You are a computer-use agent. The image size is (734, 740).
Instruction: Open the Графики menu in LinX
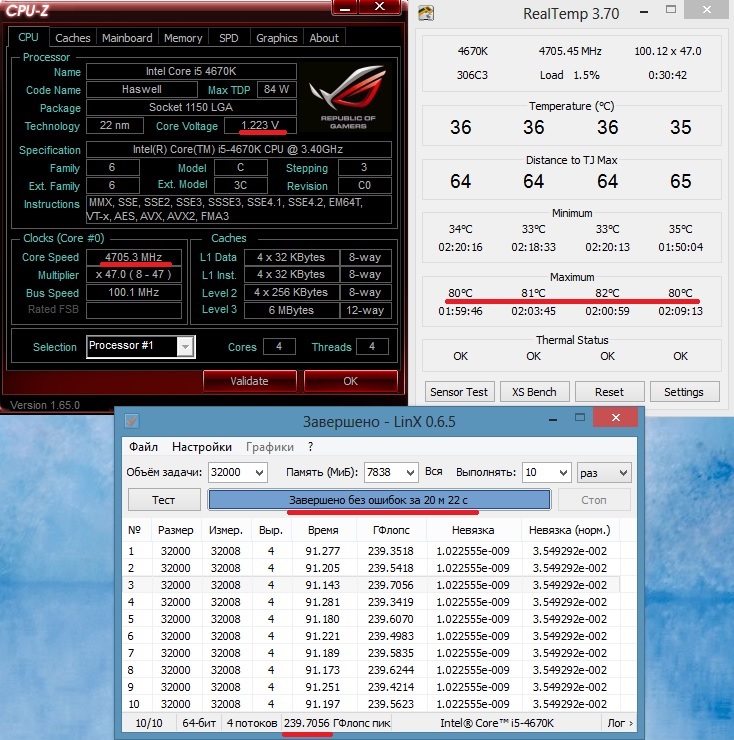coord(270,446)
